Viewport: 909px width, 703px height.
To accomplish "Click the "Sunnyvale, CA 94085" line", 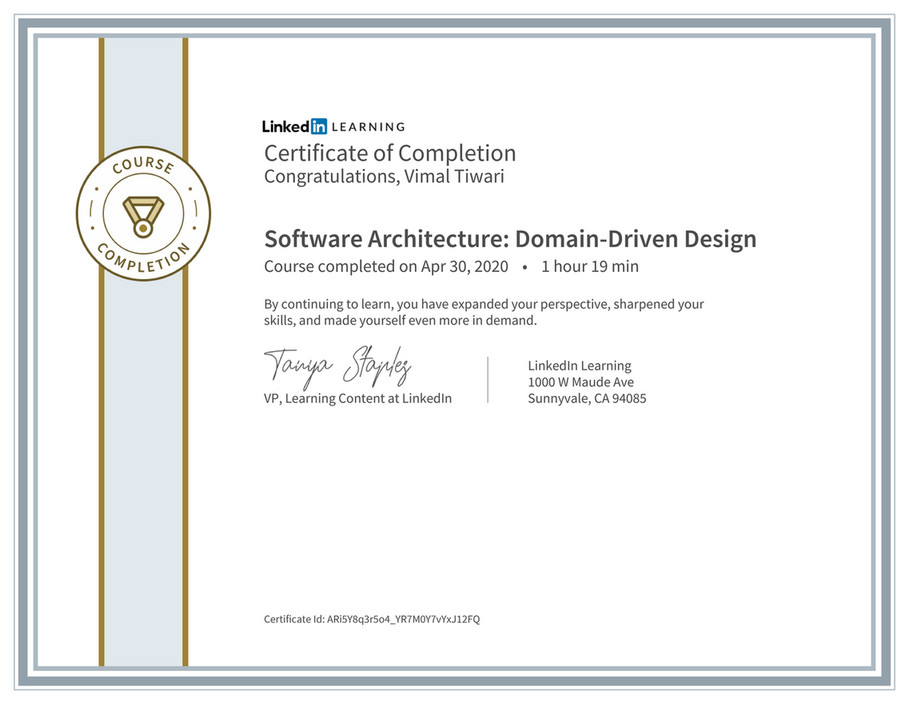I will (587, 398).
